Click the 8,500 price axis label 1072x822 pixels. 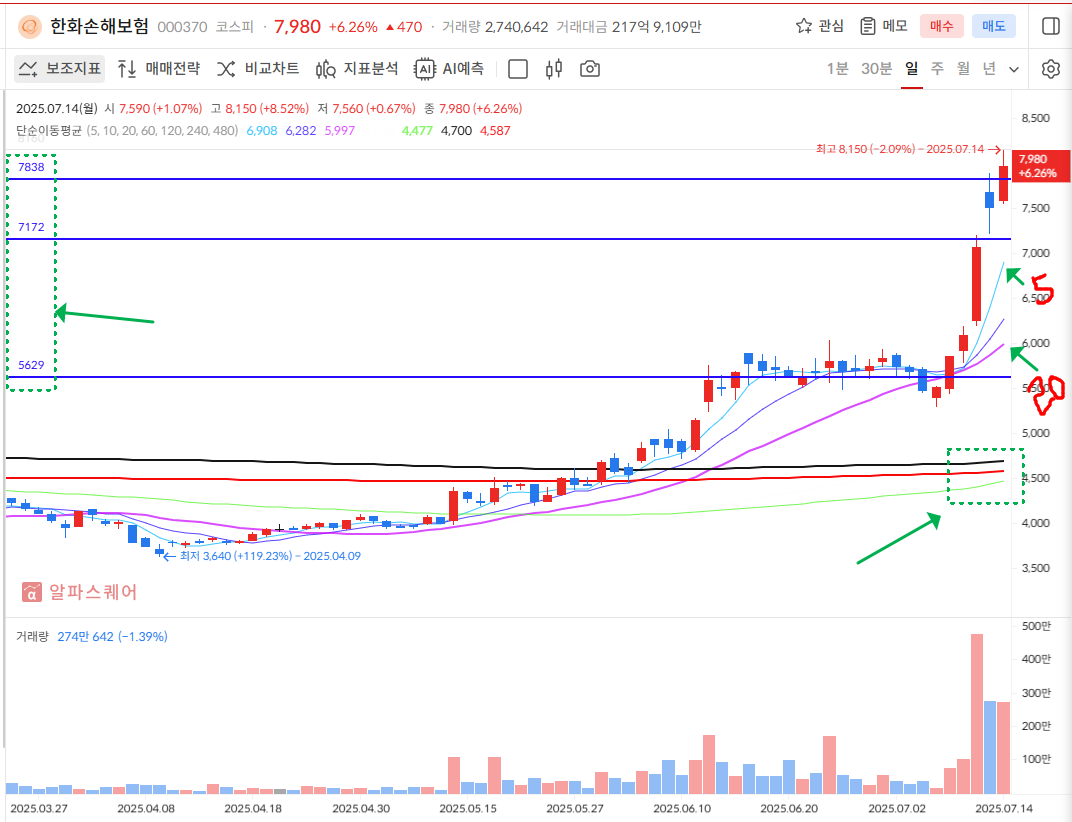(1036, 118)
